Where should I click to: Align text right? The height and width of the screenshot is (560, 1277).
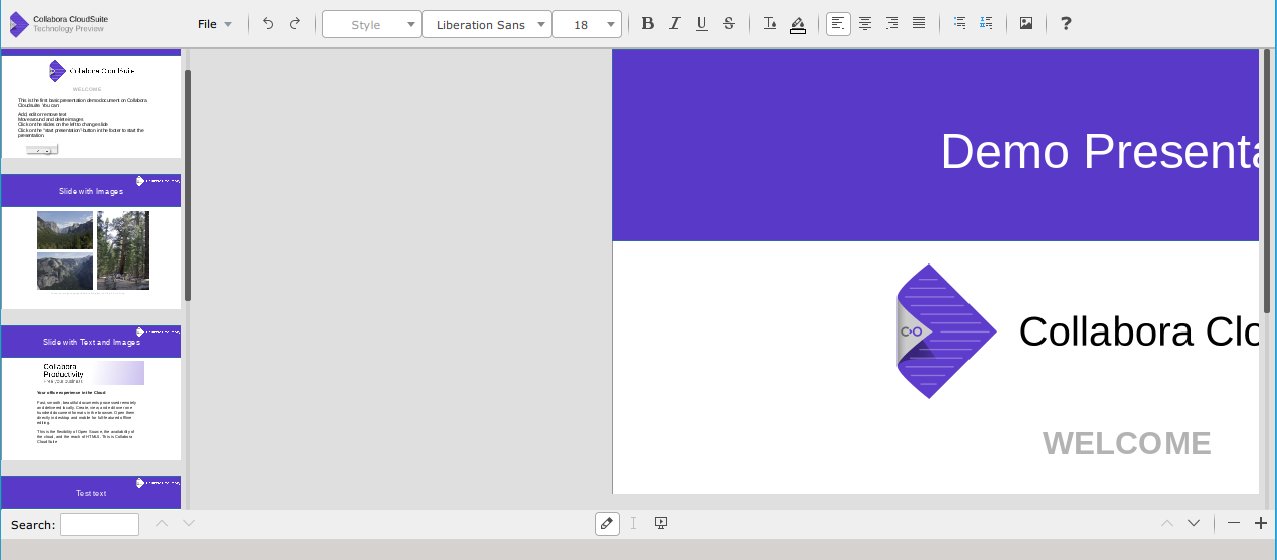click(892, 24)
